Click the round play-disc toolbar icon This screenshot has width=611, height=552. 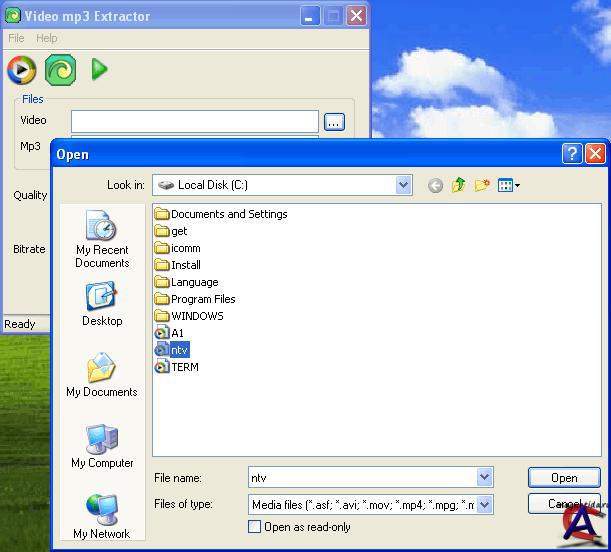click(21, 69)
